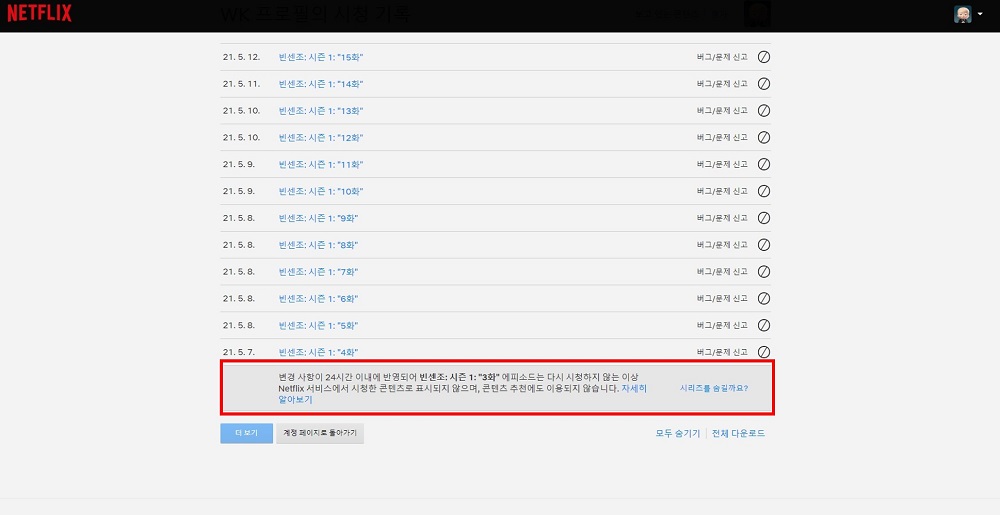Viewport: 1000px width, 515px height.
Task: Hide 빈센조 13화 from viewing history
Action: (x=763, y=110)
